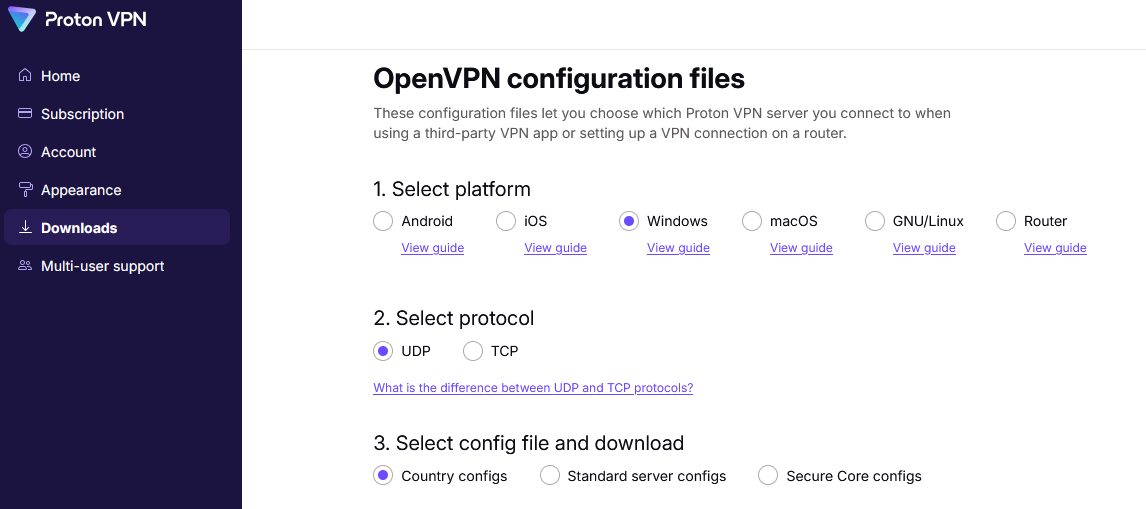This screenshot has width=1146, height=509.
Task: Open View guide link under iOS
Action: [555, 248]
